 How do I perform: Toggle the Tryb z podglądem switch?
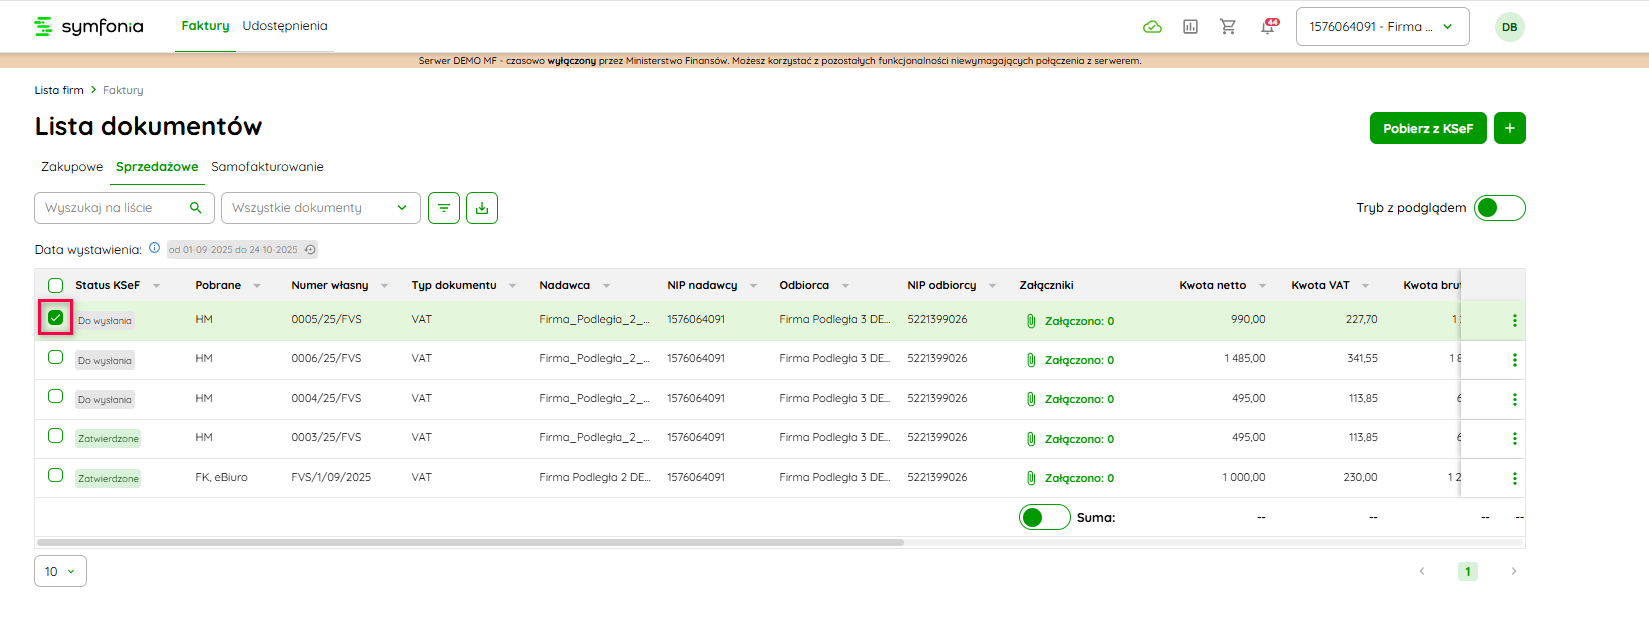tap(1499, 208)
